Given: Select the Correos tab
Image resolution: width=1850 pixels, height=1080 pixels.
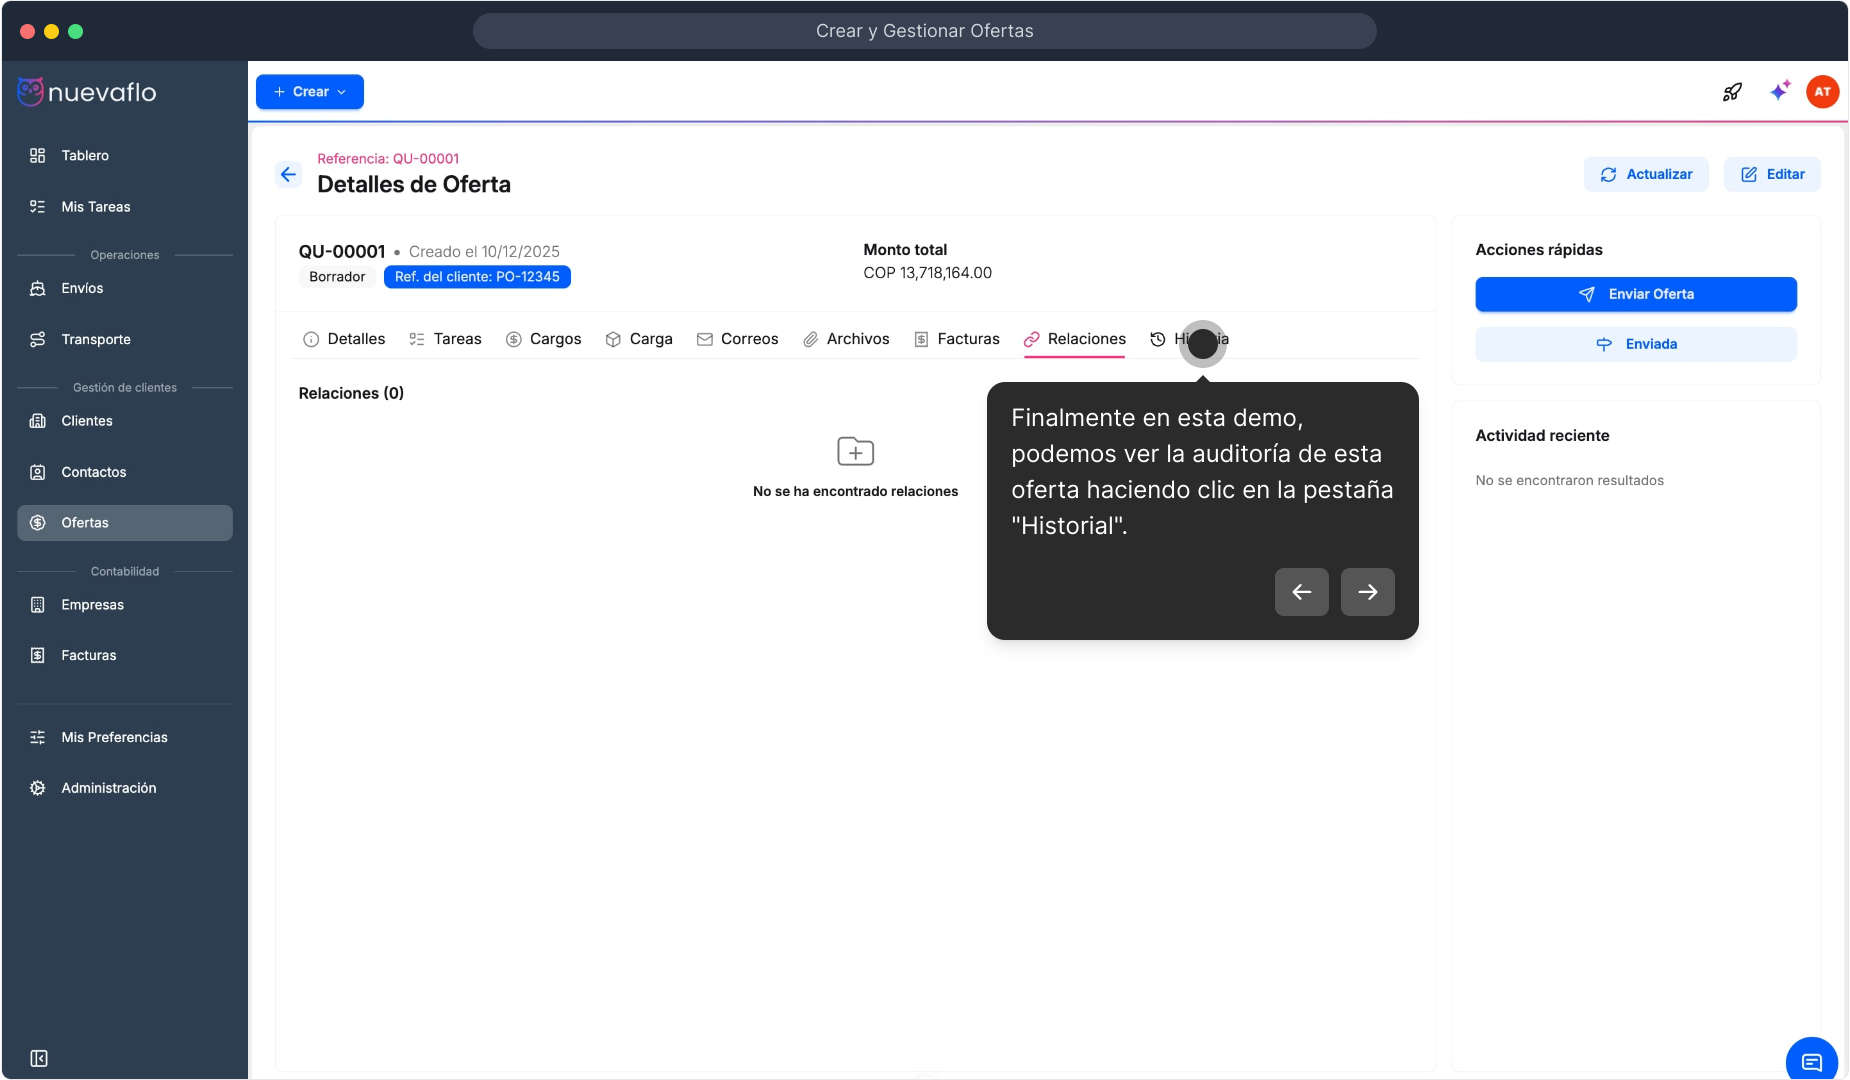Looking at the screenshot, I should (737, 339).
